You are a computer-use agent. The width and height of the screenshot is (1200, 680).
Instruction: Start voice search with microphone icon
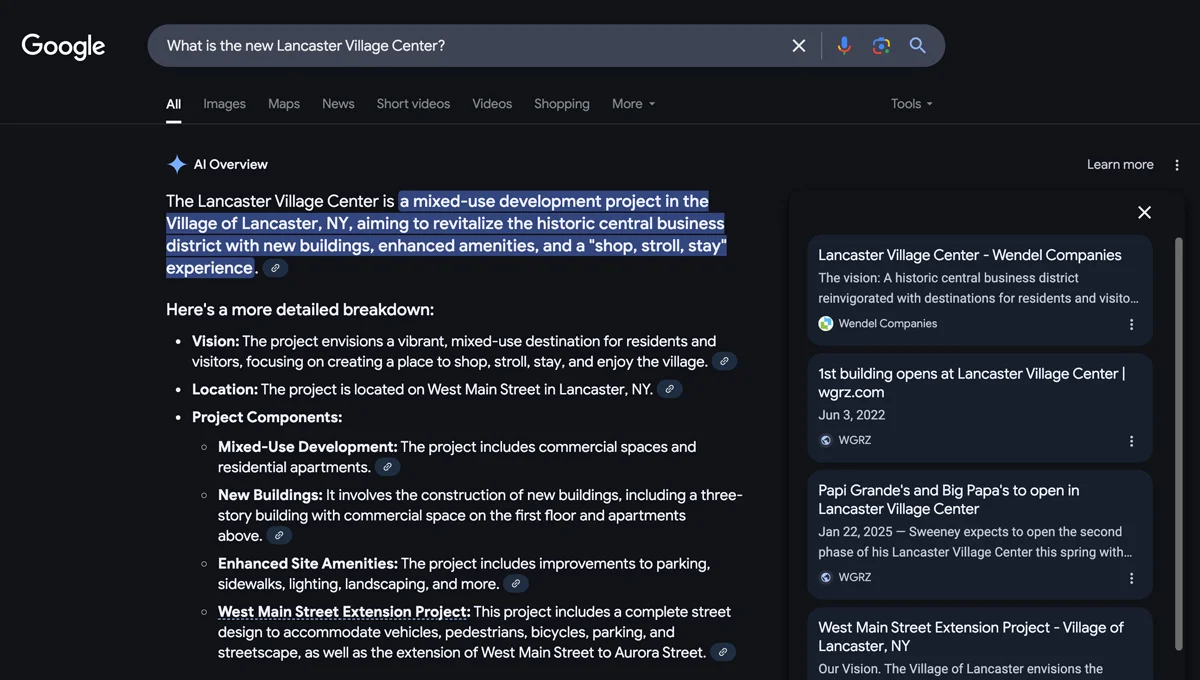(x=844, y=46)
